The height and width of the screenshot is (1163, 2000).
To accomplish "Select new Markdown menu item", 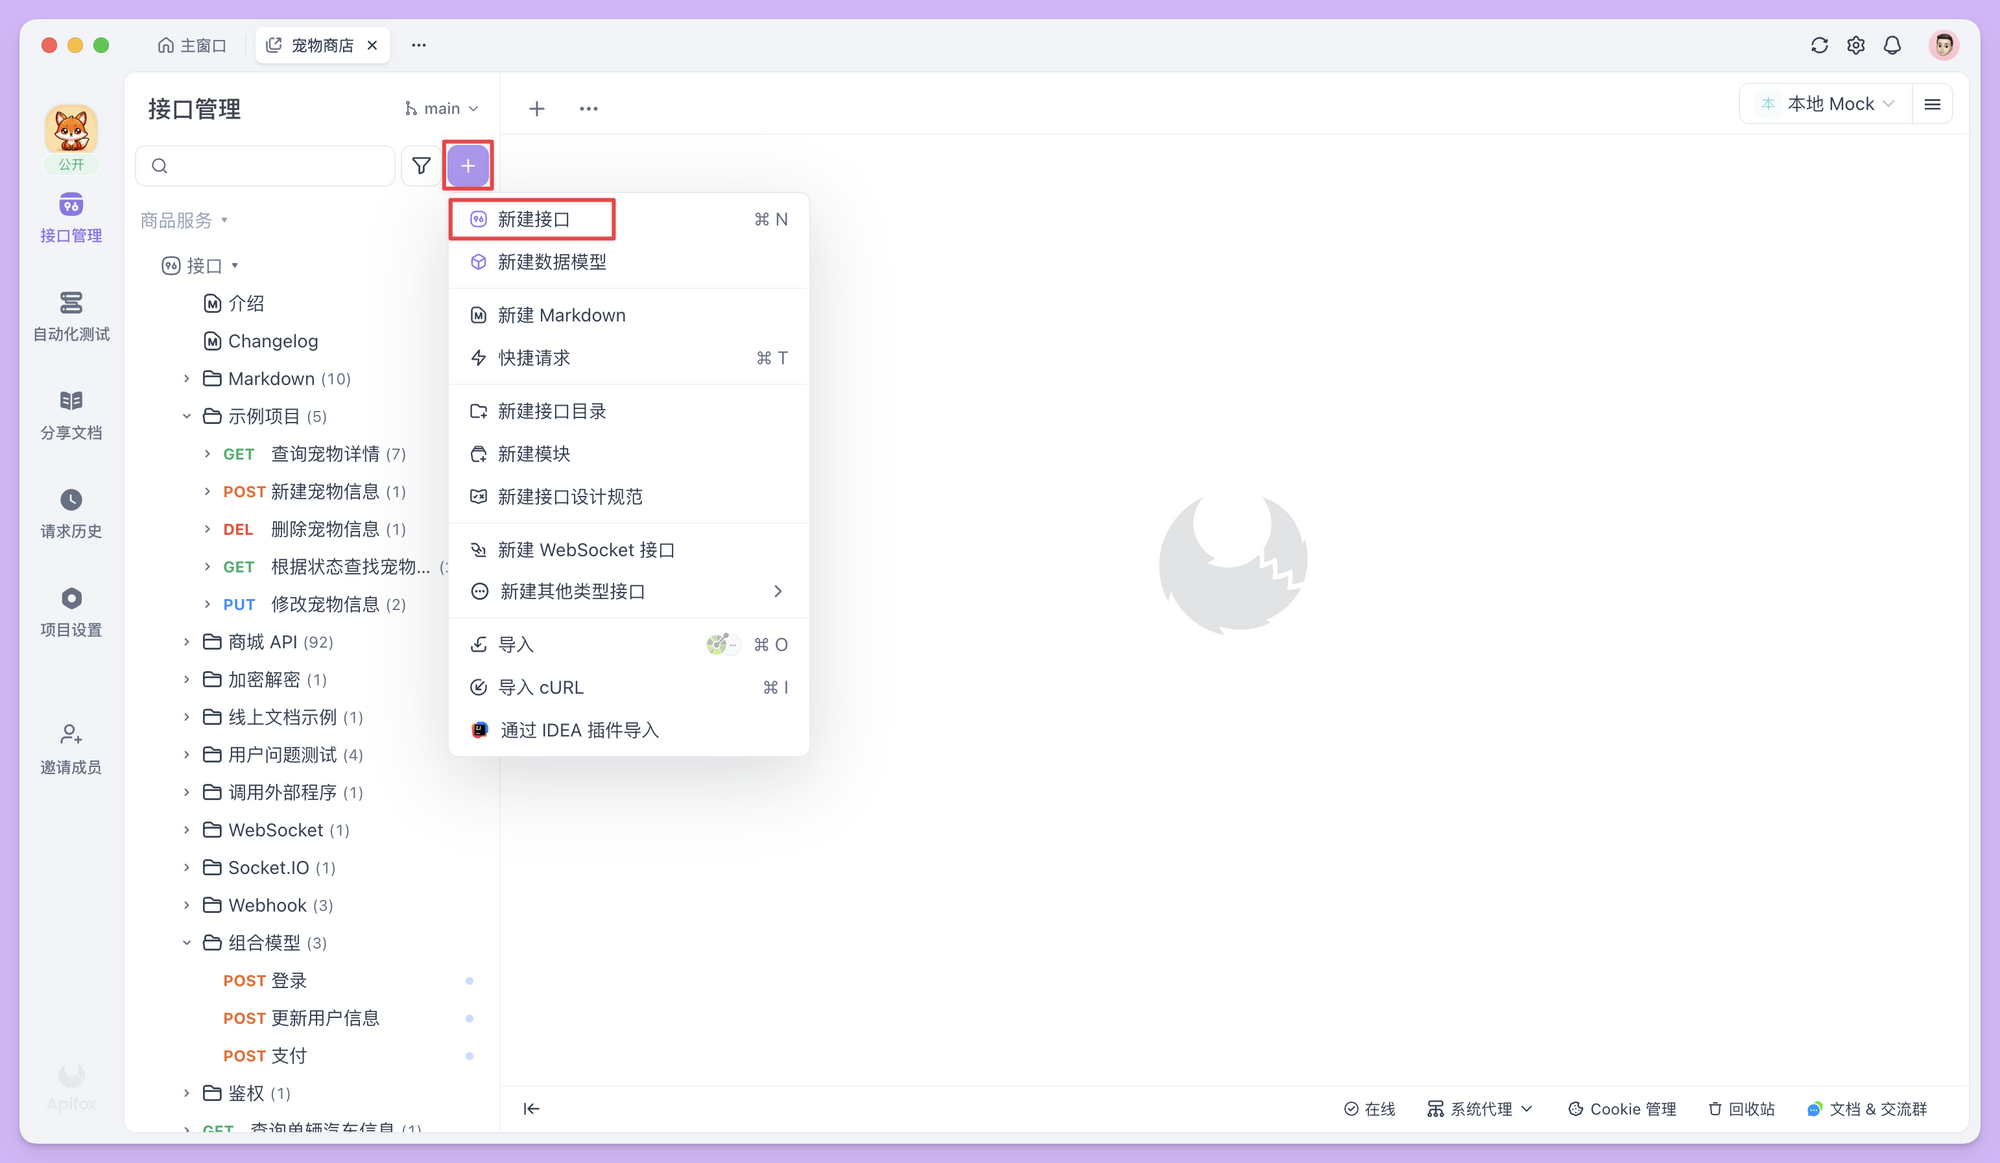I will point(629,315).
